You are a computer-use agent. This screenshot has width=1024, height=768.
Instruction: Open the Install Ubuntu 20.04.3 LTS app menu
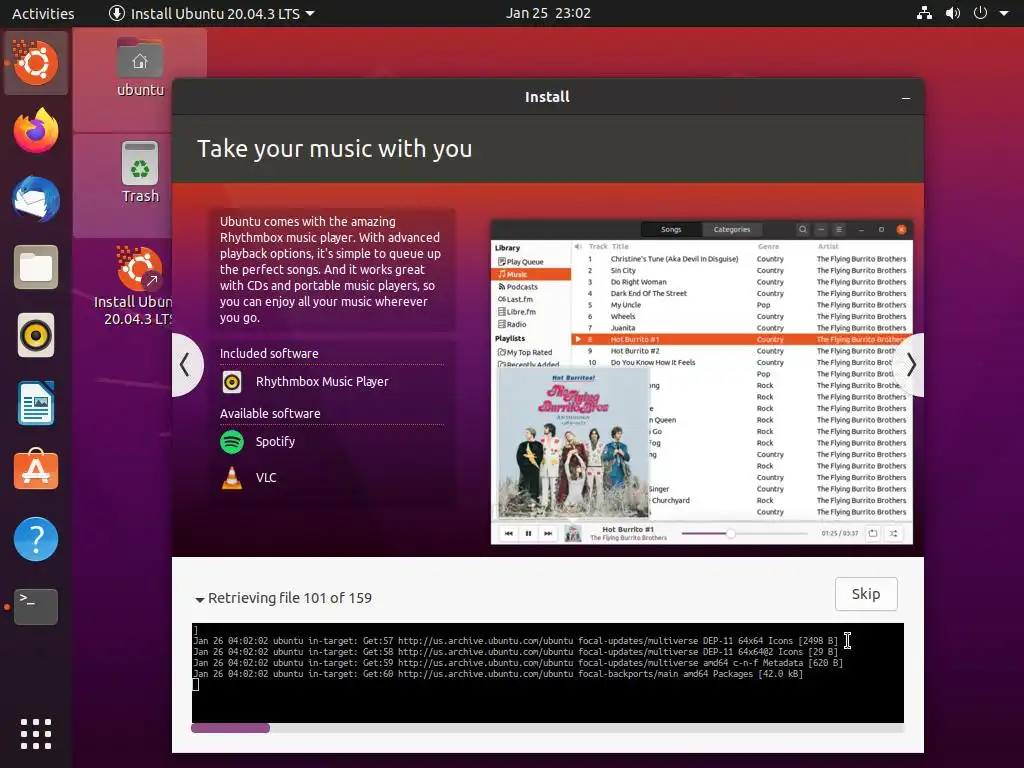pos(212,13)
